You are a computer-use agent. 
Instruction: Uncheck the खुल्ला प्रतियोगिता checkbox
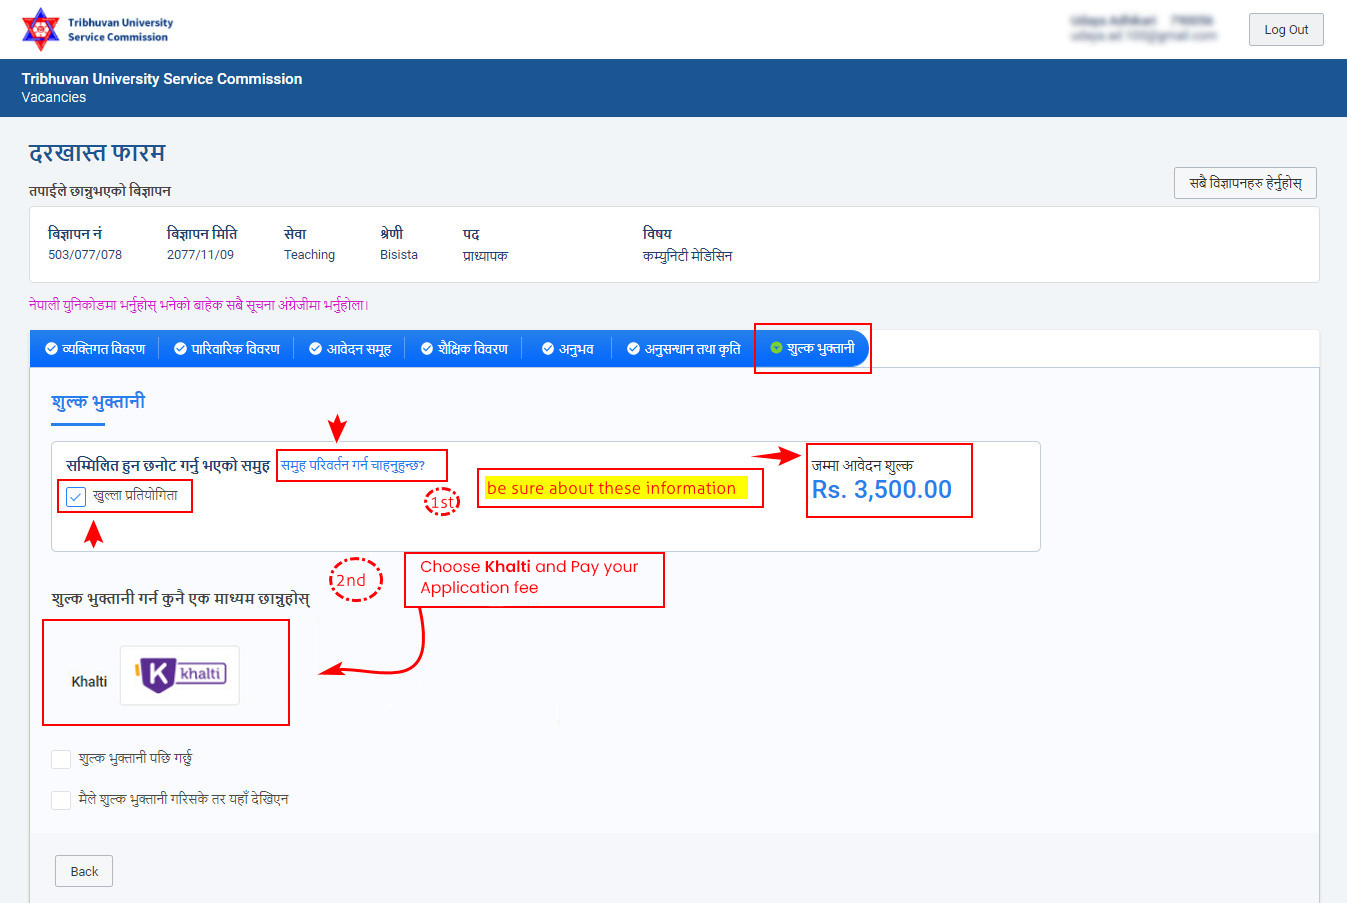click(x=76, y=496)
